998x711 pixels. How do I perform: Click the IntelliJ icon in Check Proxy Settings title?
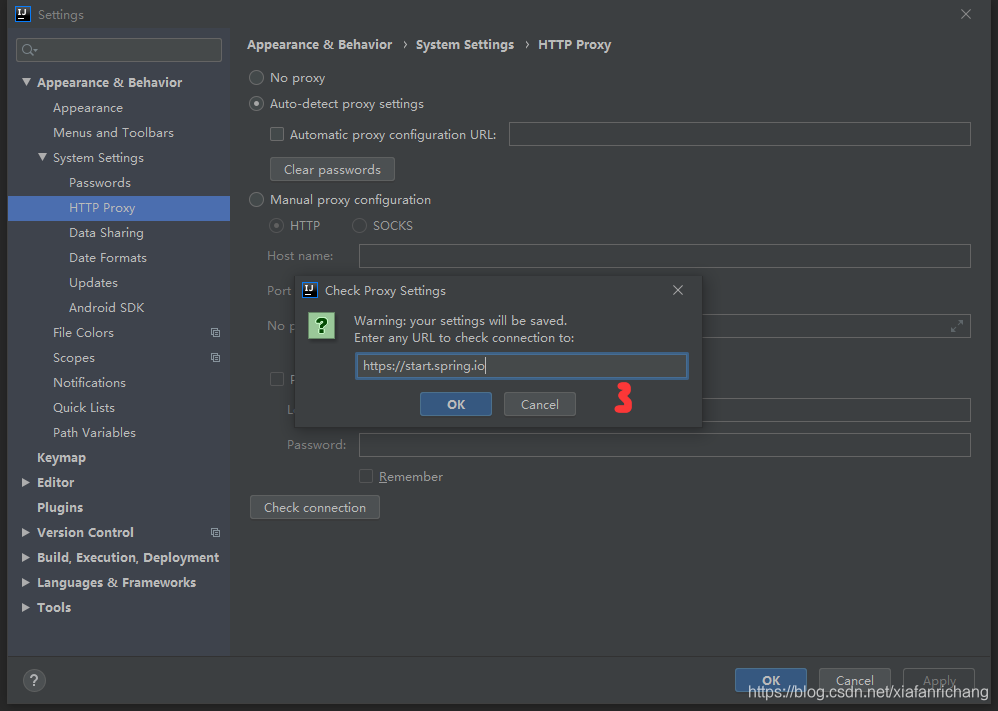click(309, 290)
